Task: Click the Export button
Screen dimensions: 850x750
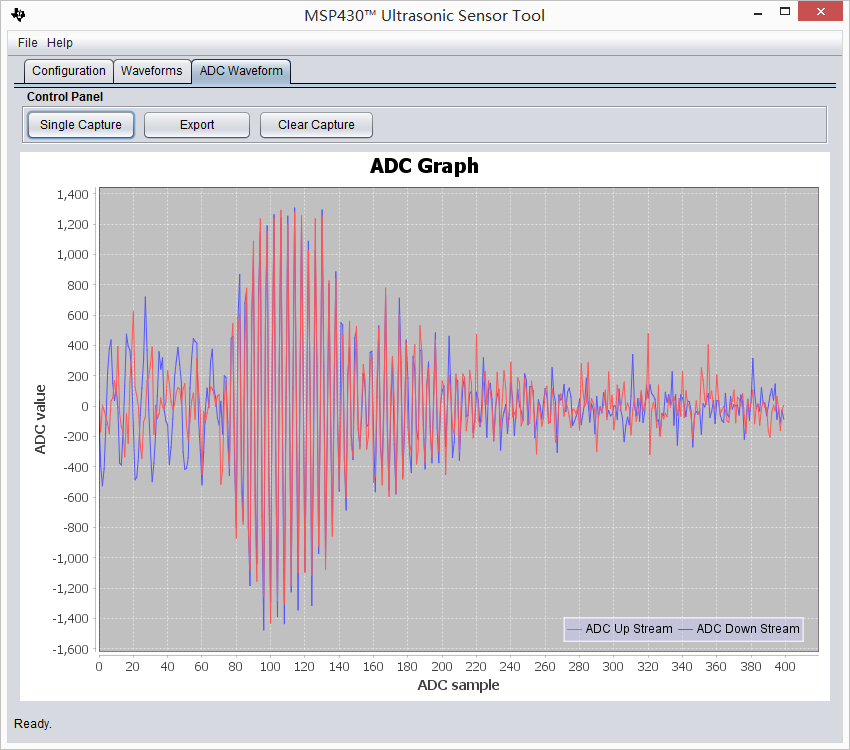Action: coord(197,125)
